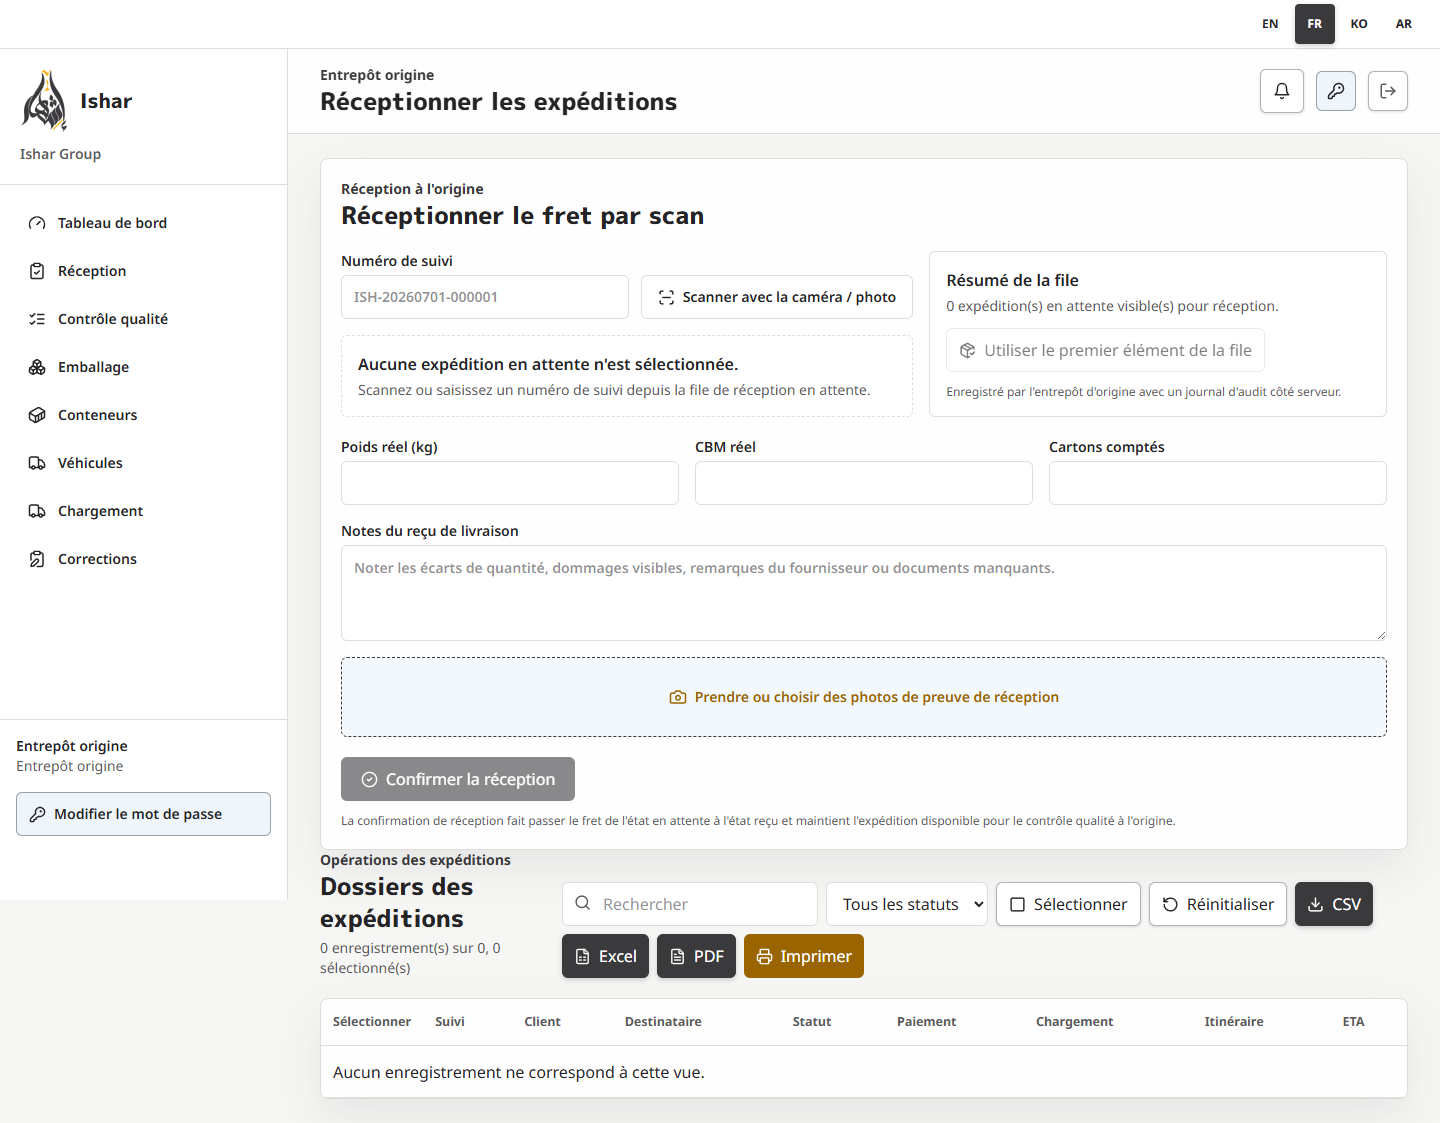Click Destinataire column header
Image resolution: width=1440 pixels, height=1123 pixels.
[663, 1022]
